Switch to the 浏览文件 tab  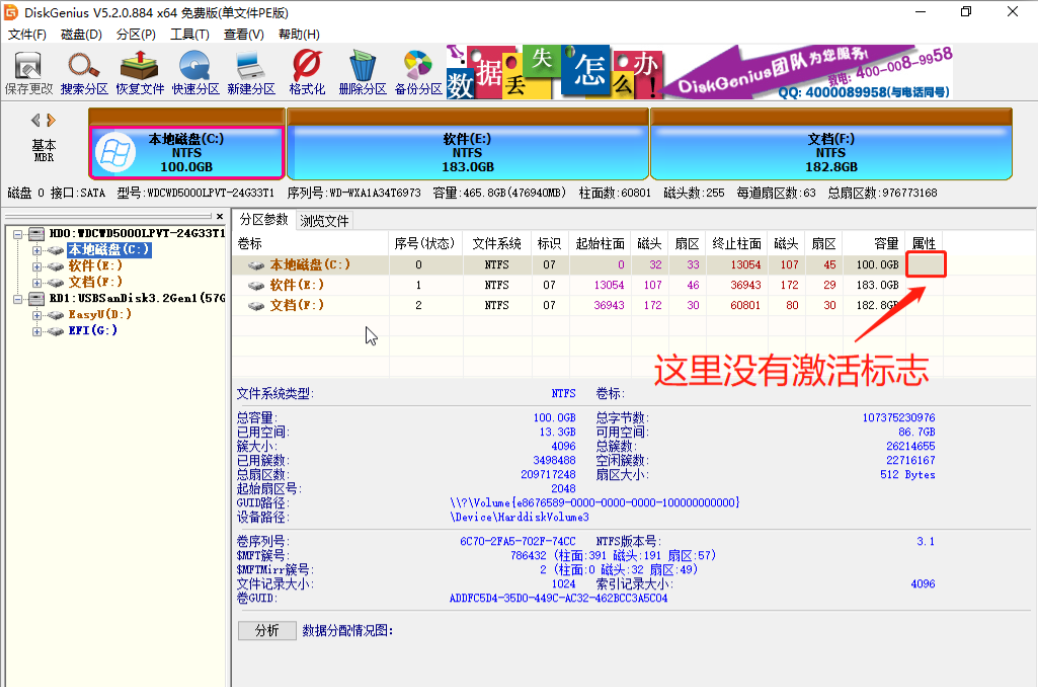coord(324,221)
